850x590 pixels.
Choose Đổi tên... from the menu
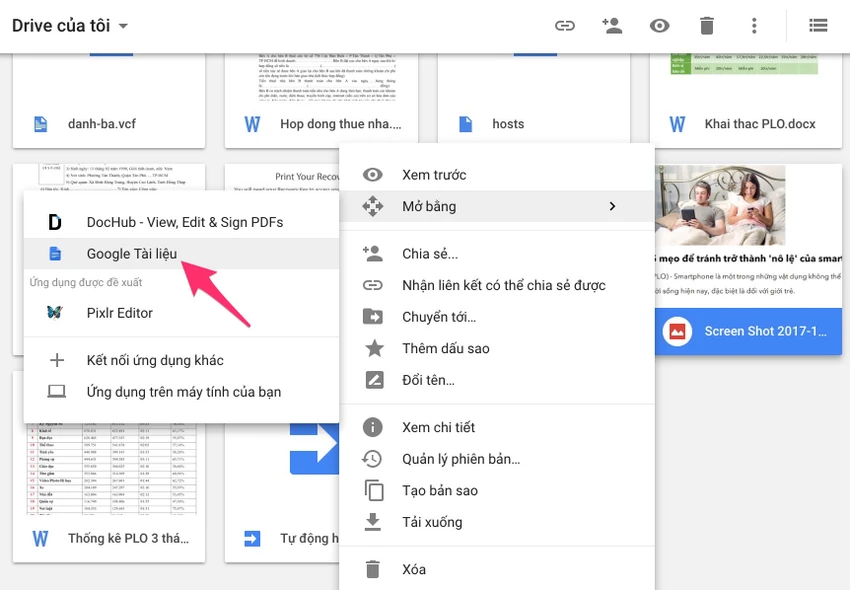pos(497,380)
